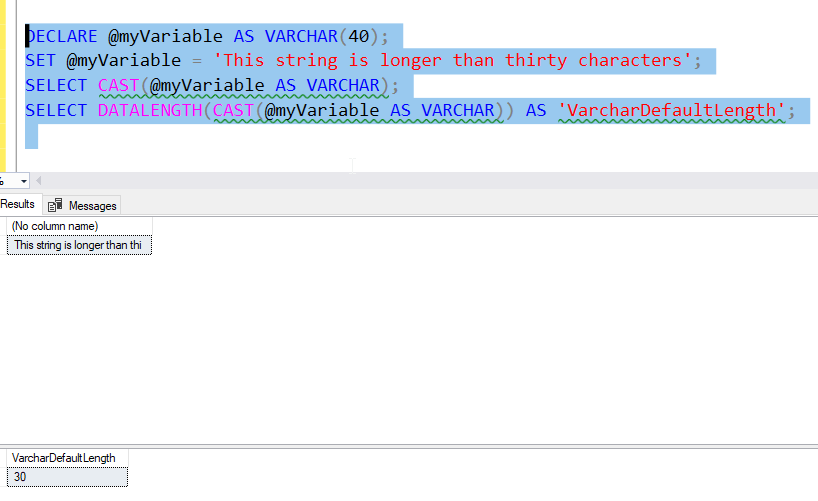
Task: Click the 'VarcharDefaultLength' alias in the query
Action: 670,110
